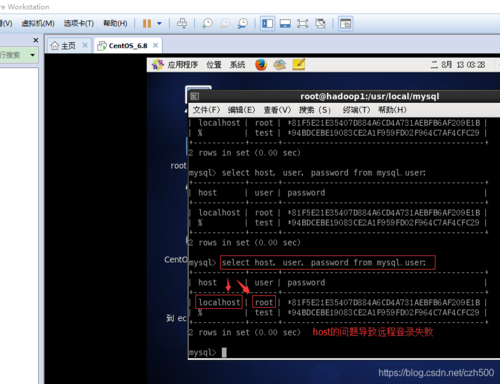Open the terminal 文件(F) menu
The width and height of the screenshot is (500, 384).
click(206, 110)
